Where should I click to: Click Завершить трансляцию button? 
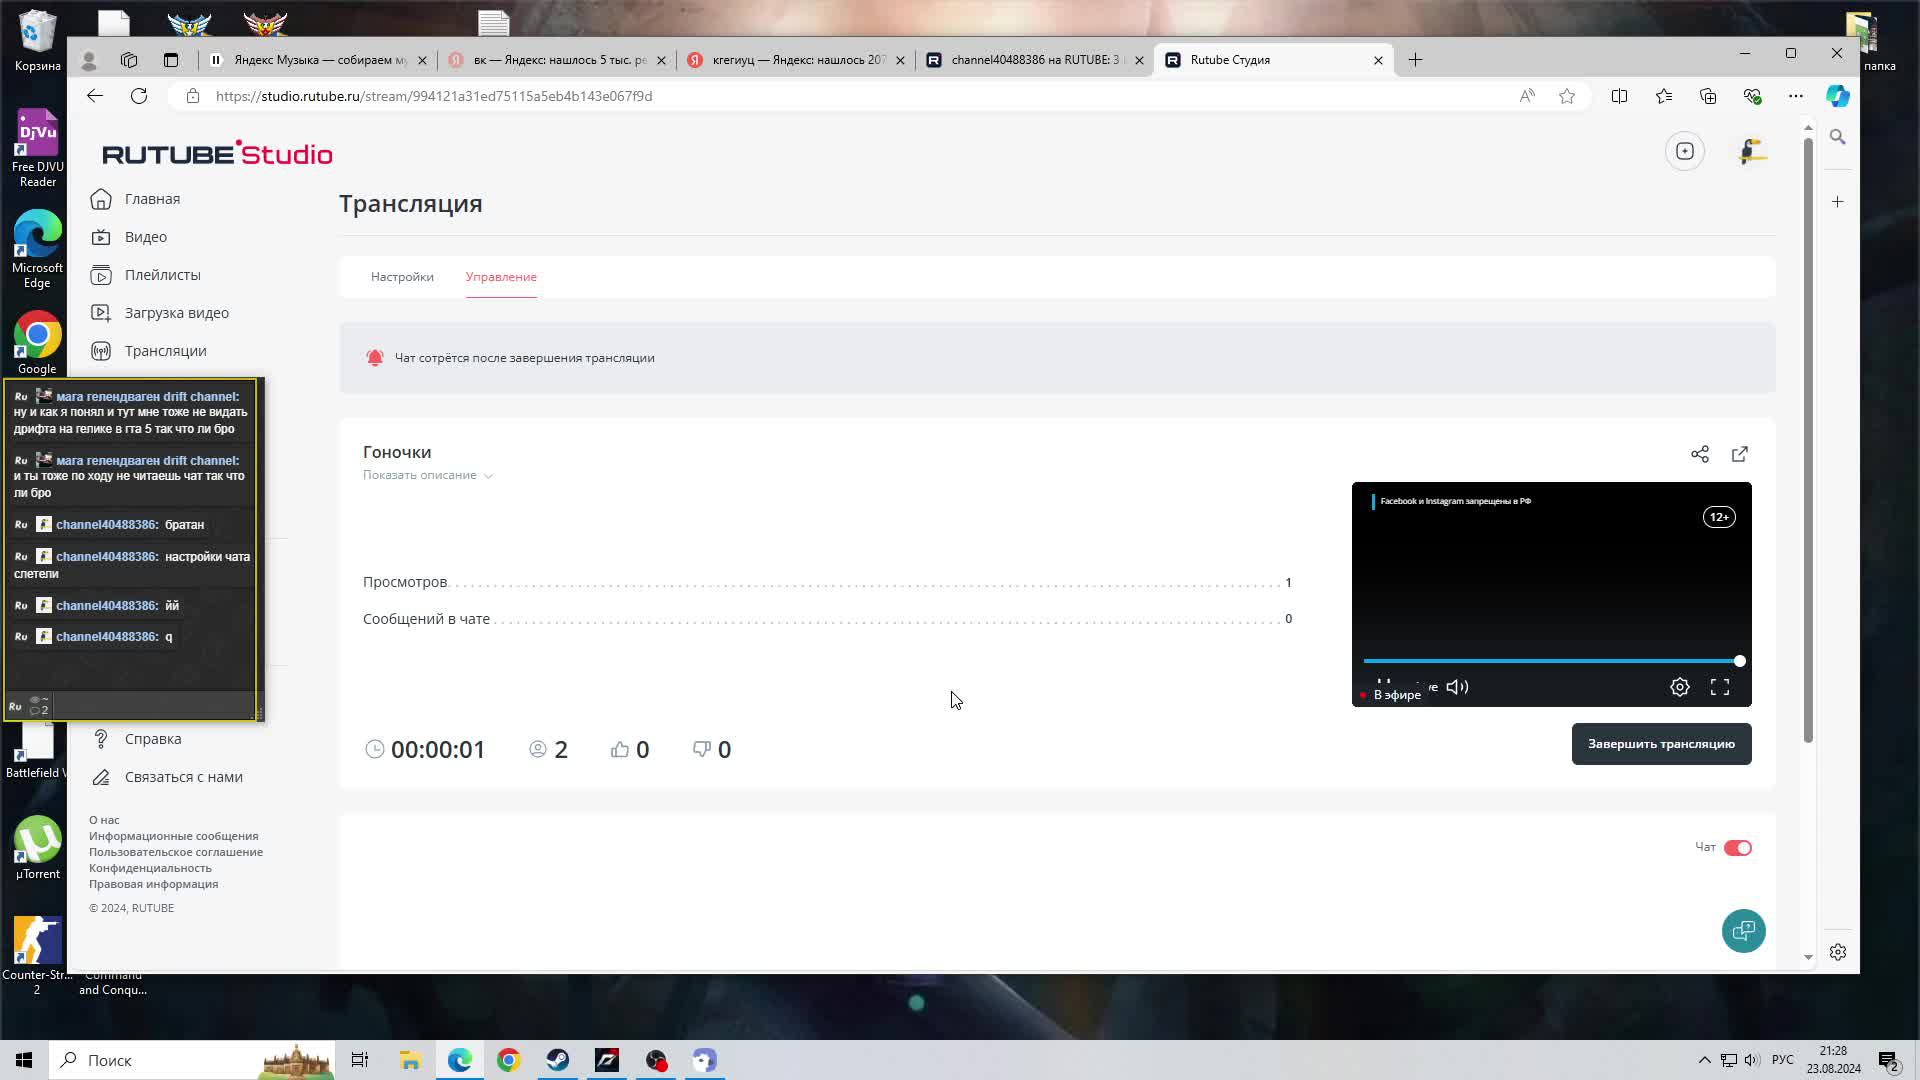[x=1661, y=744]
